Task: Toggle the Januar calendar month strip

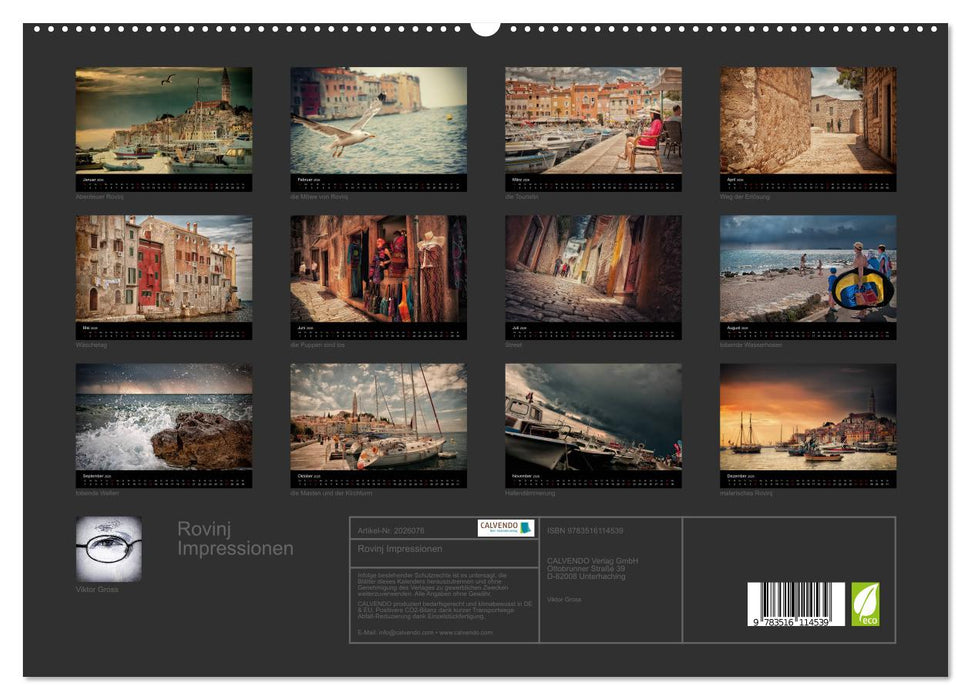Action: coord(160,183)
